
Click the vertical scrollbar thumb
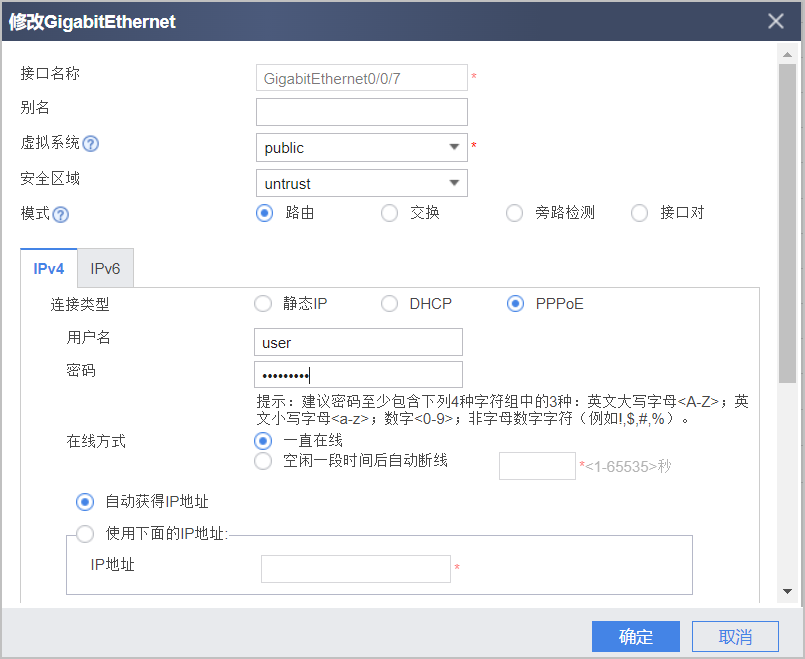[787, 224]
